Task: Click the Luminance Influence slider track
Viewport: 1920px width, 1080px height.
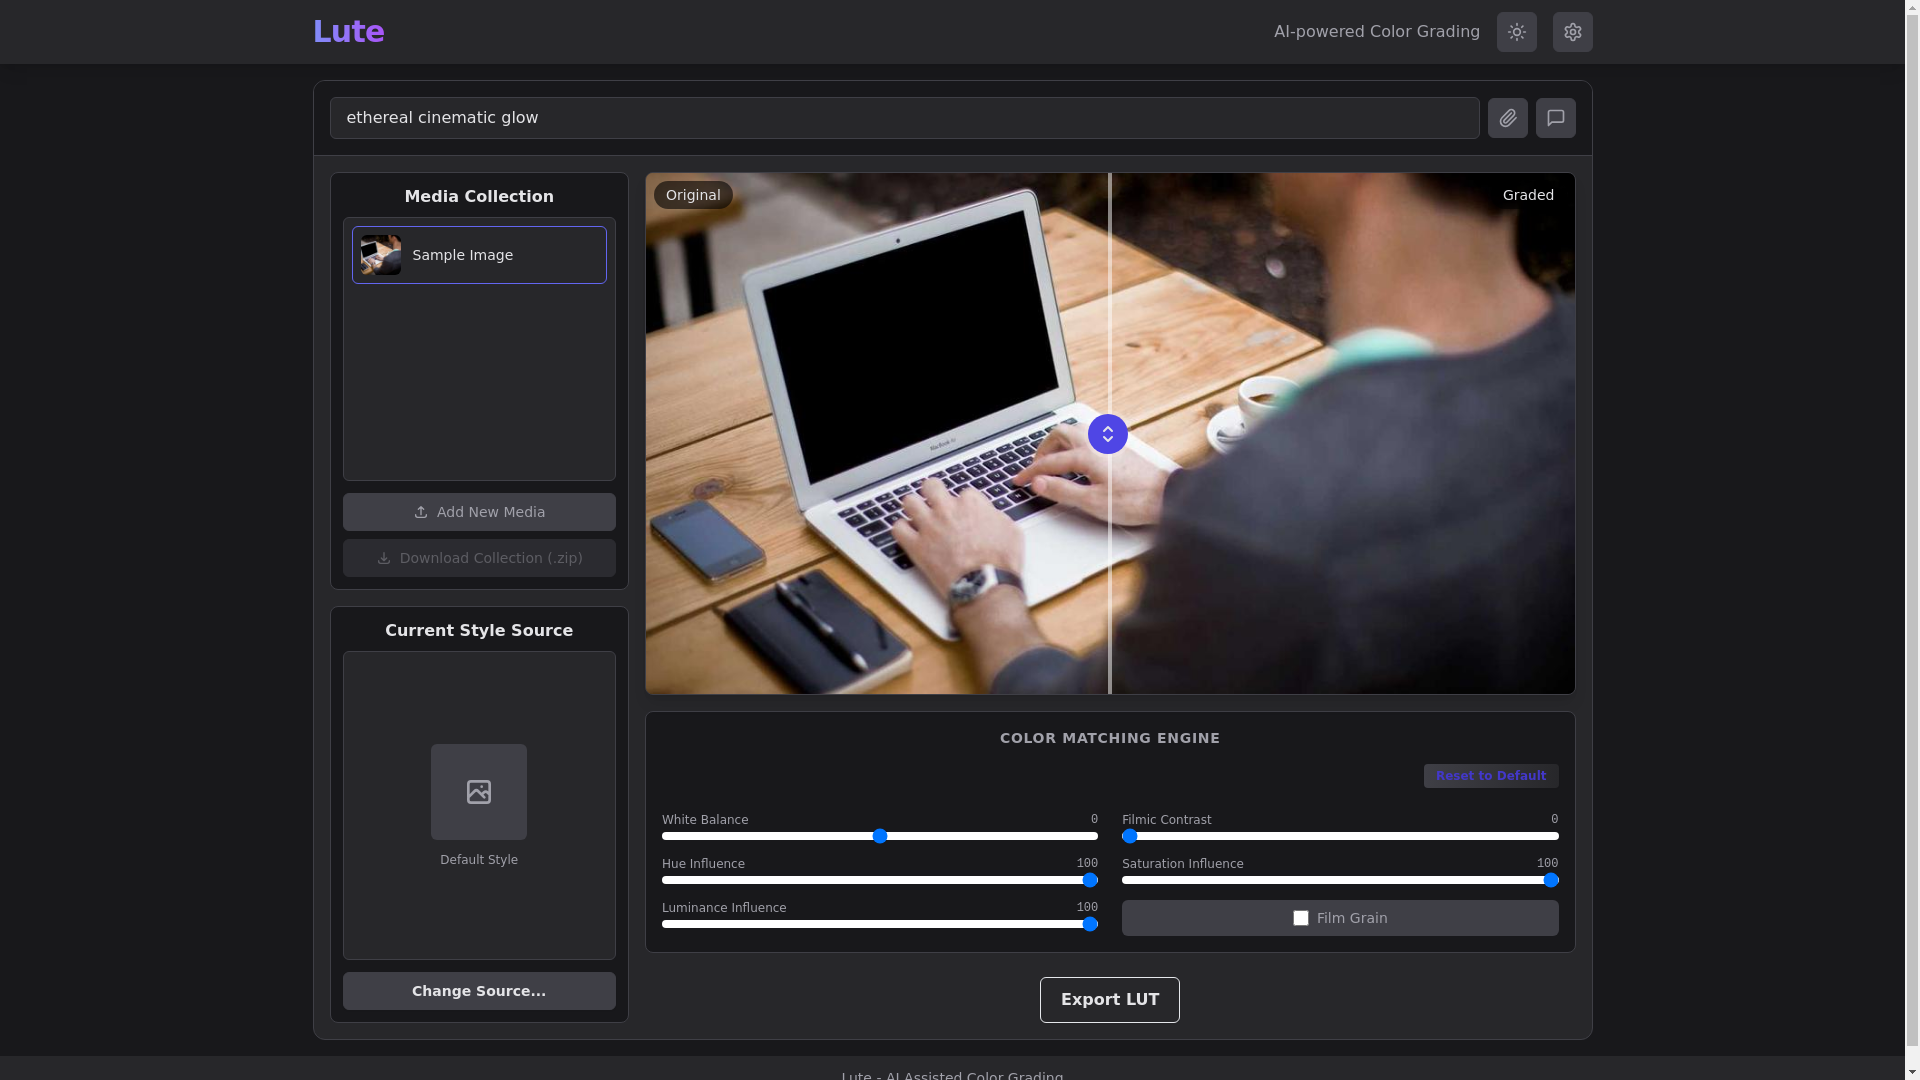Action: [880, 924]
